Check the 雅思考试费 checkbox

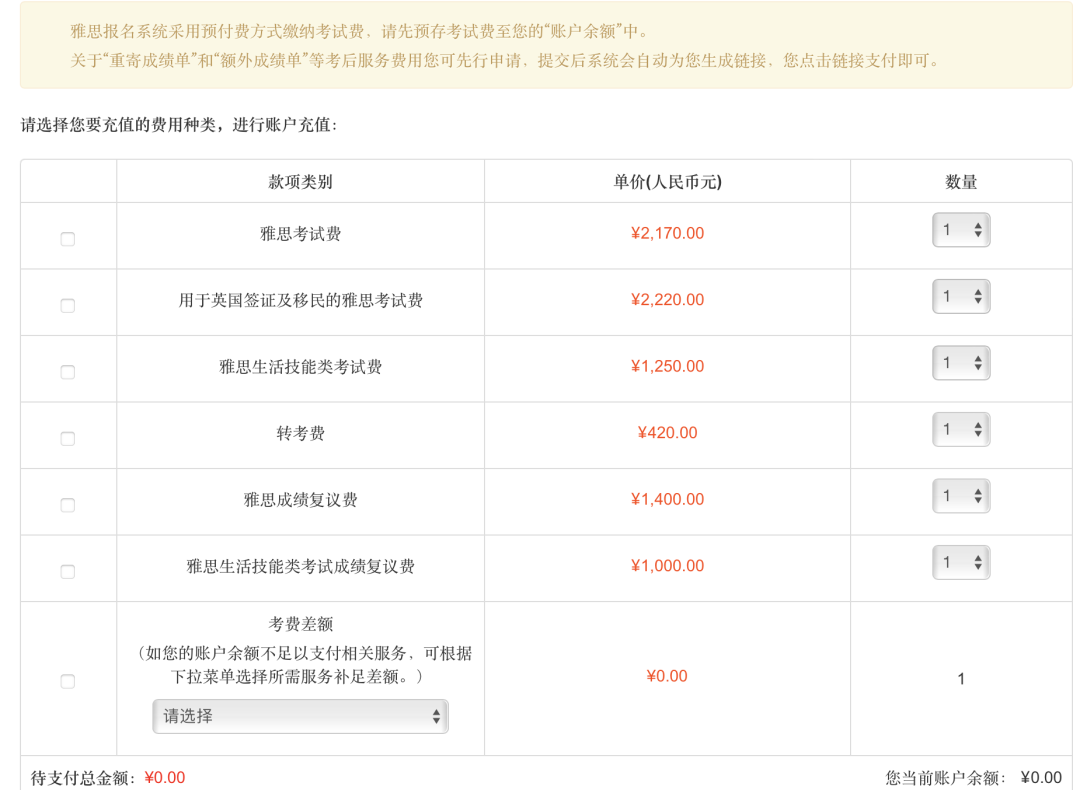pos(68,239)
